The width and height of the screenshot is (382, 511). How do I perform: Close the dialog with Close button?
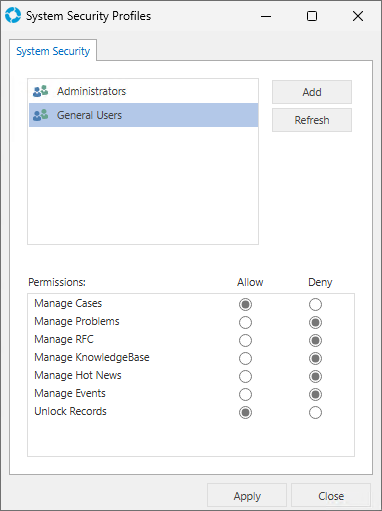coord(331,496)
